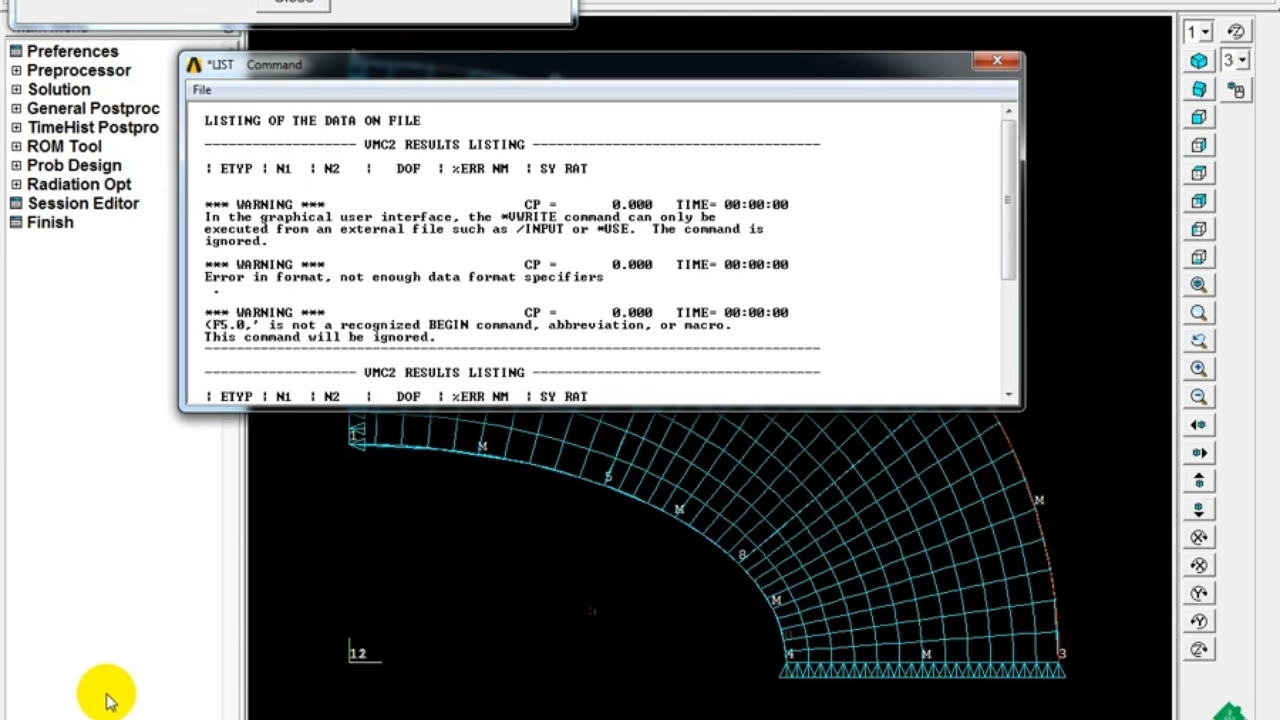
Task: Select the oblique view cube icon
Action: click(1199, 90)
